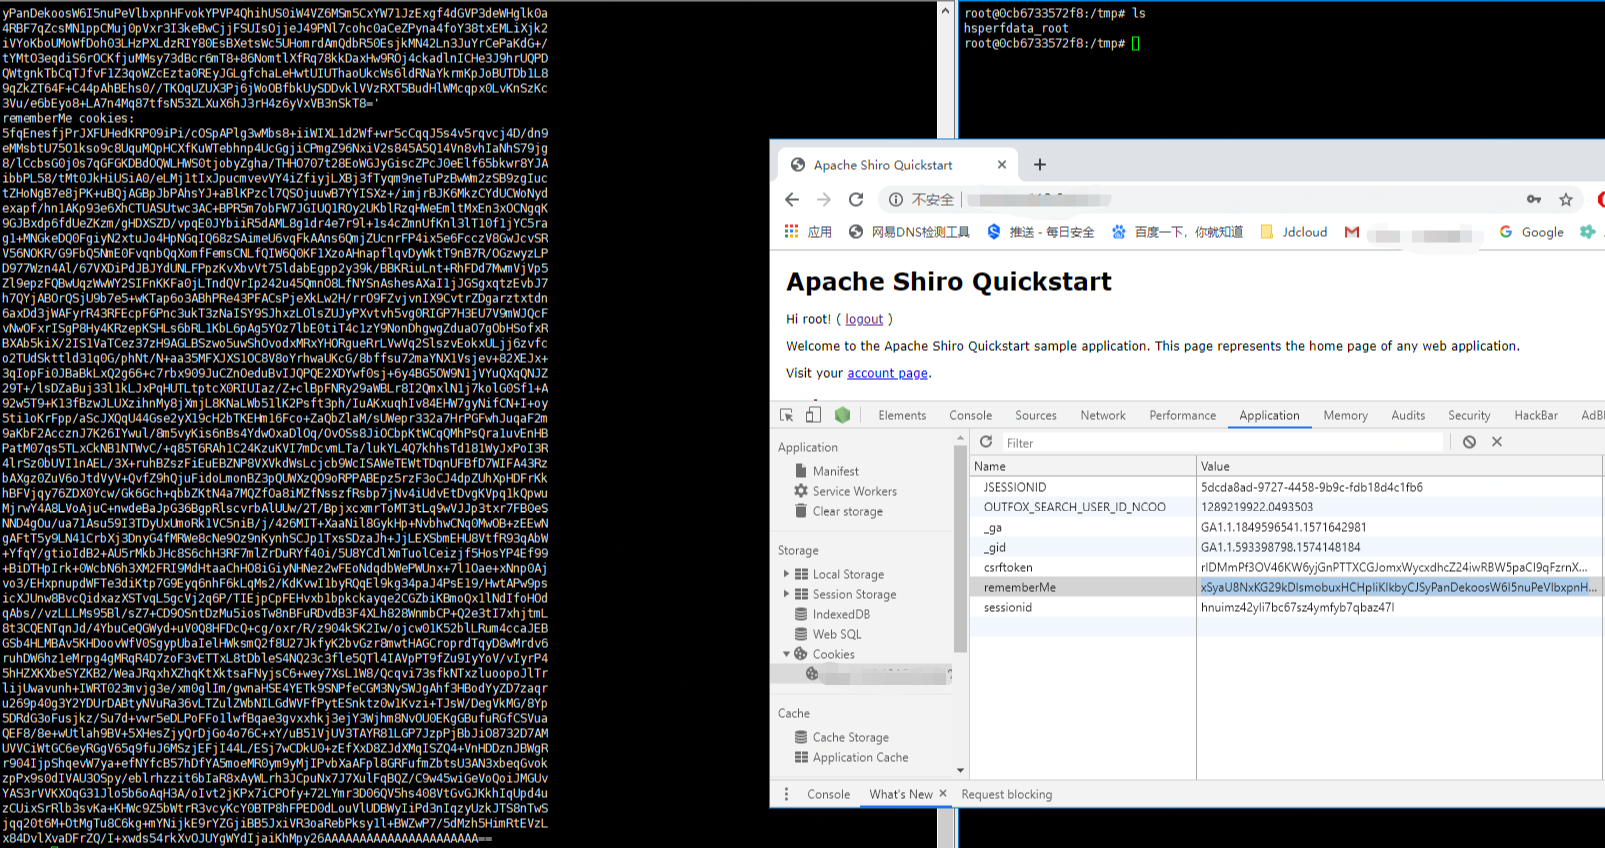Expand the Session Storage tree
This screenshot has width=1605, height=853.
coord(786,594)
